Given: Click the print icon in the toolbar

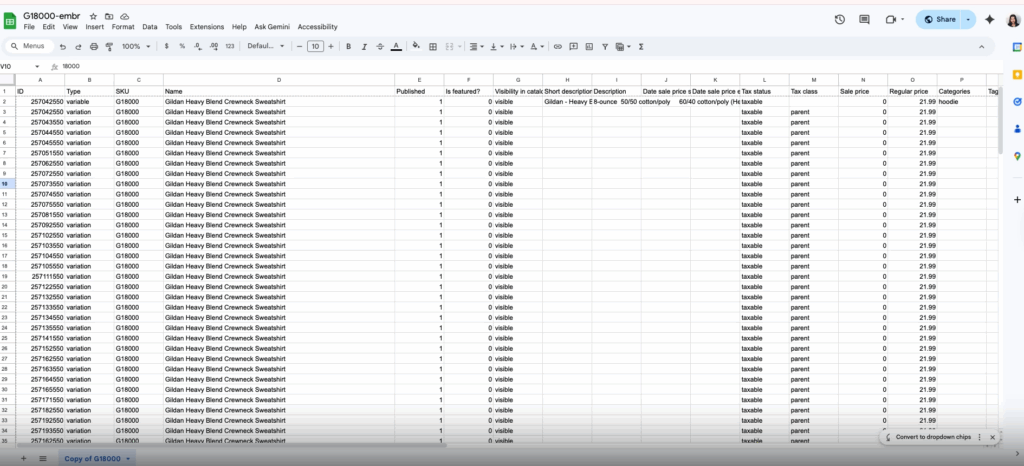Looking at the screenshot, I should 94,46.
